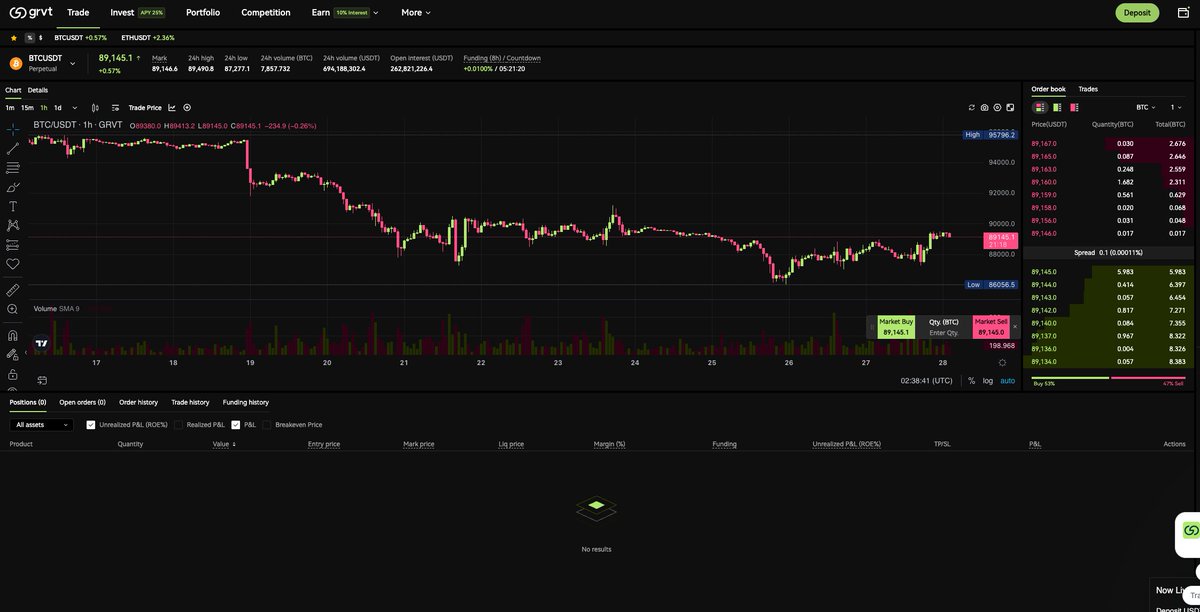1200x612 pixels.
Task: Open the chart patterns tool
Action: (x=13, y=225)
